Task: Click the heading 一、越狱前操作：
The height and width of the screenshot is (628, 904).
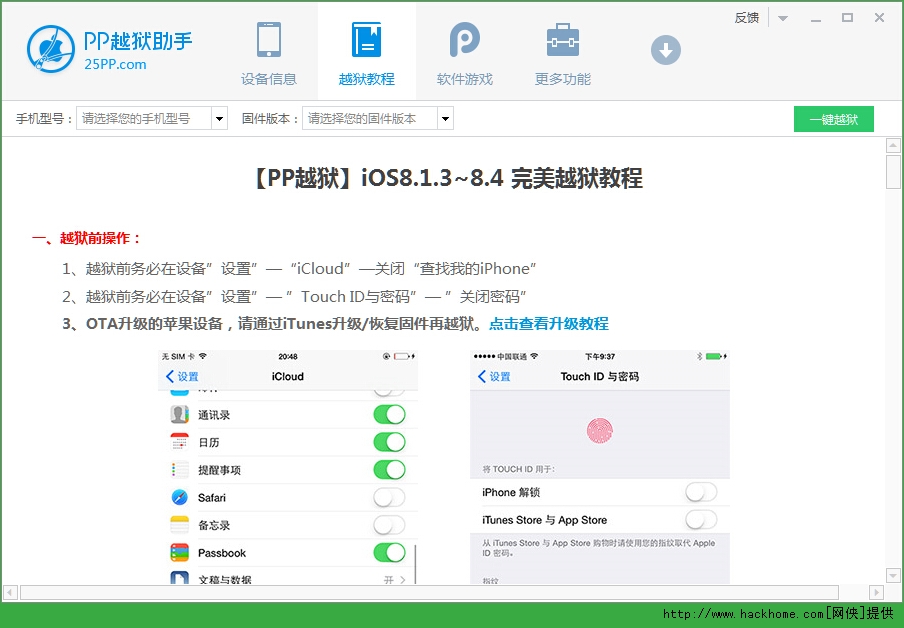Action: (86, 238)
